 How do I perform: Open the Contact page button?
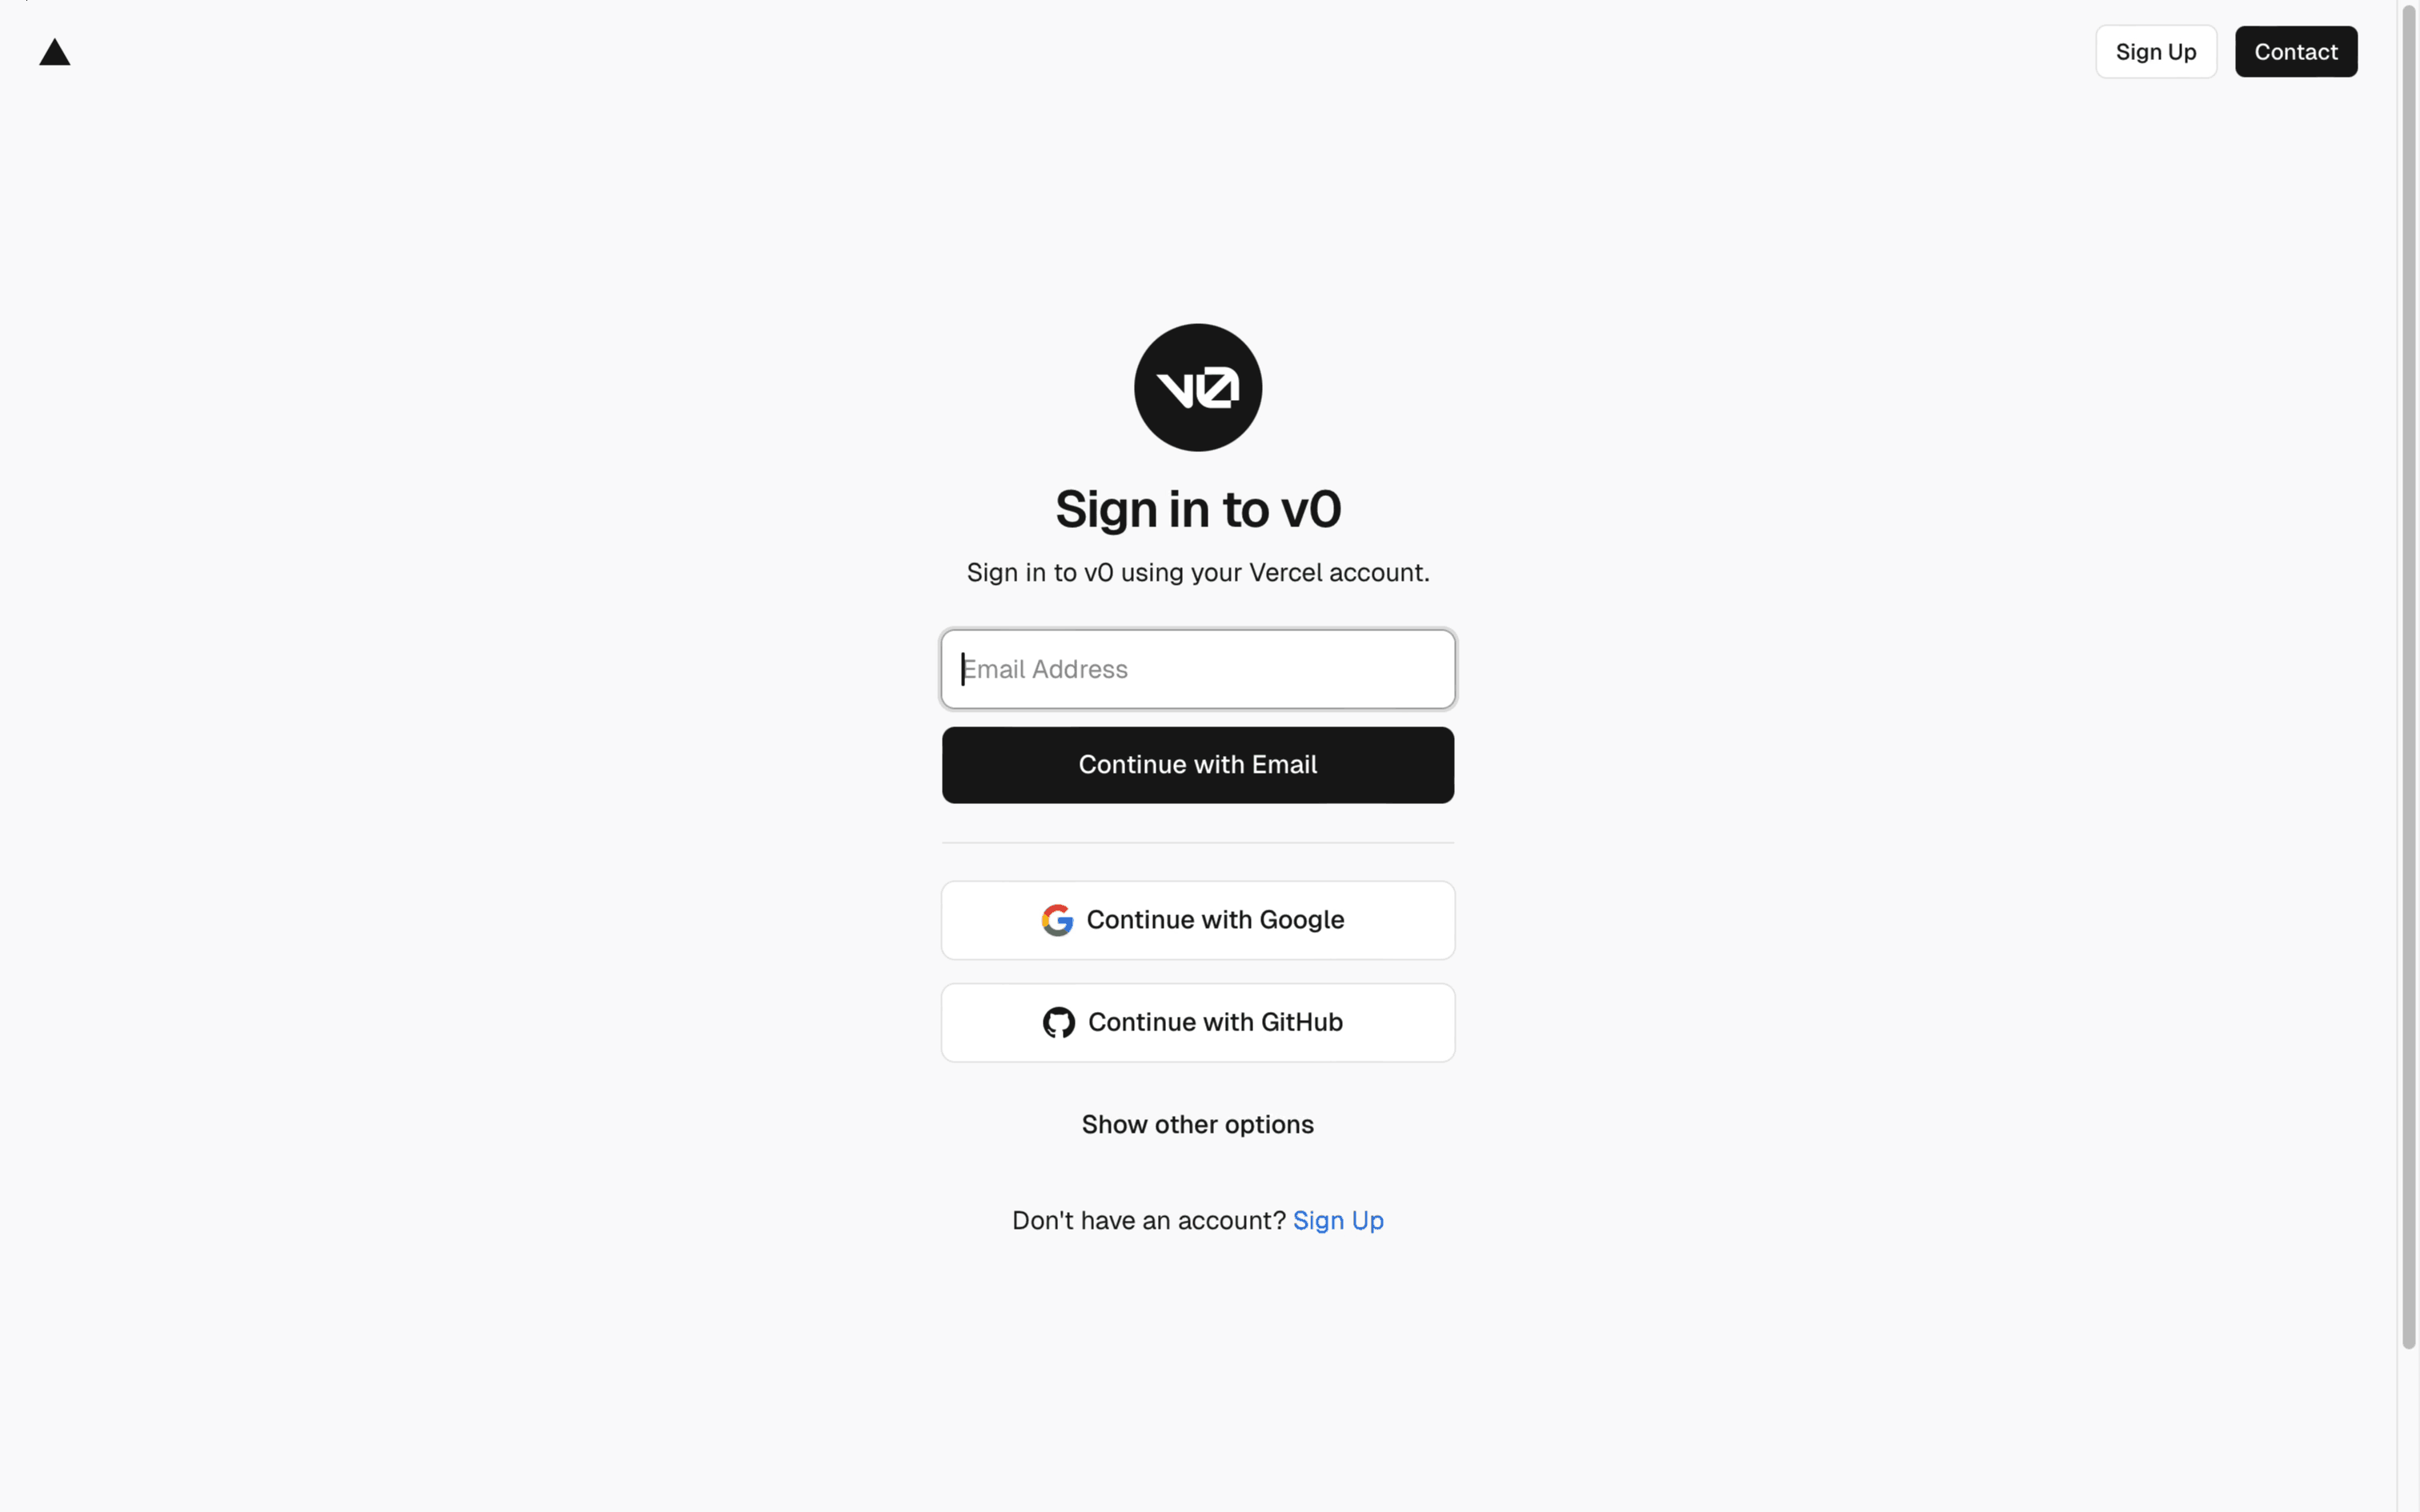(2296, 52)
